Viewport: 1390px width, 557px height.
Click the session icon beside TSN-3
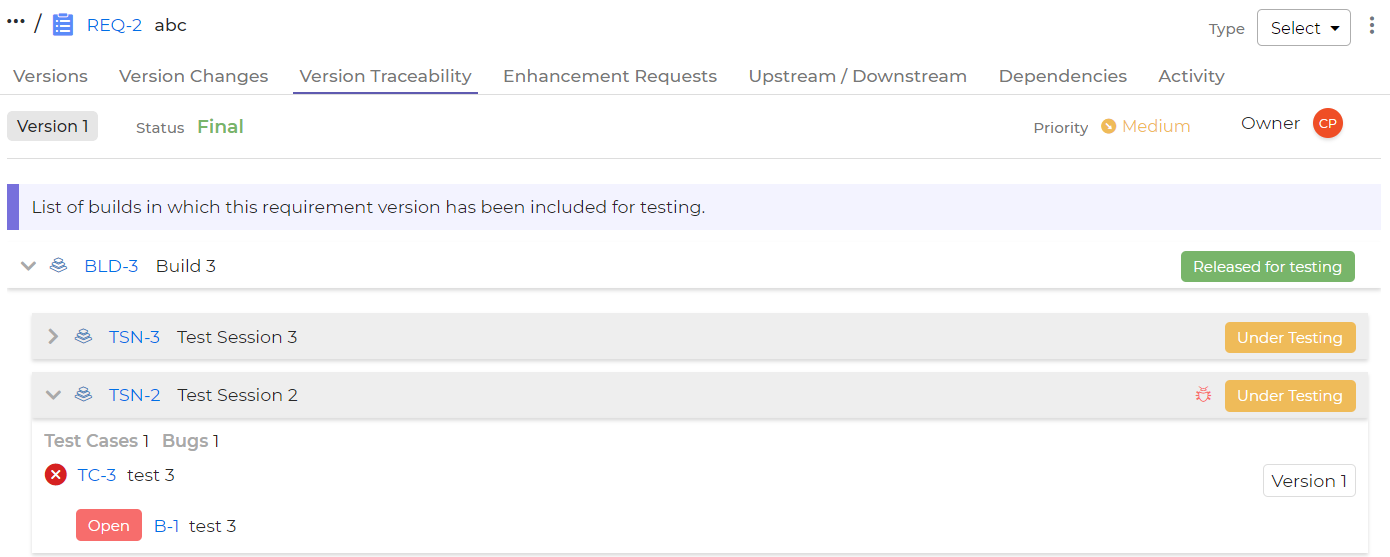pyautogui.click(x=84, y=337)
